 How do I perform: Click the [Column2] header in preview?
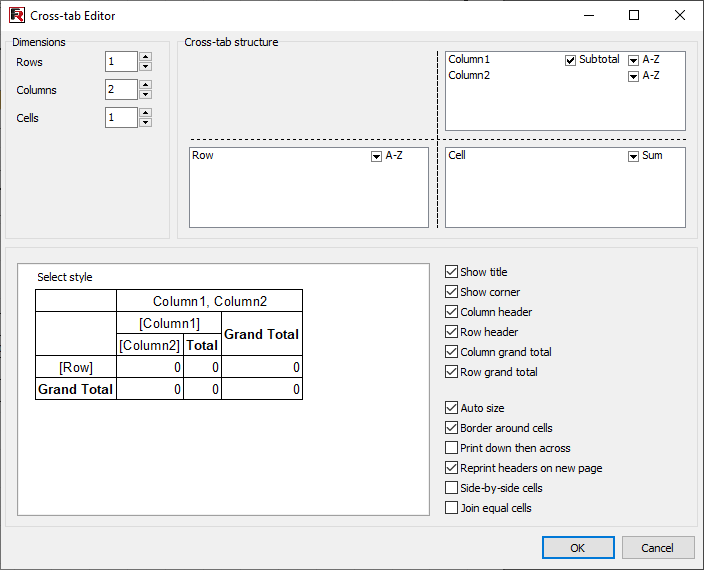point(150,345)
